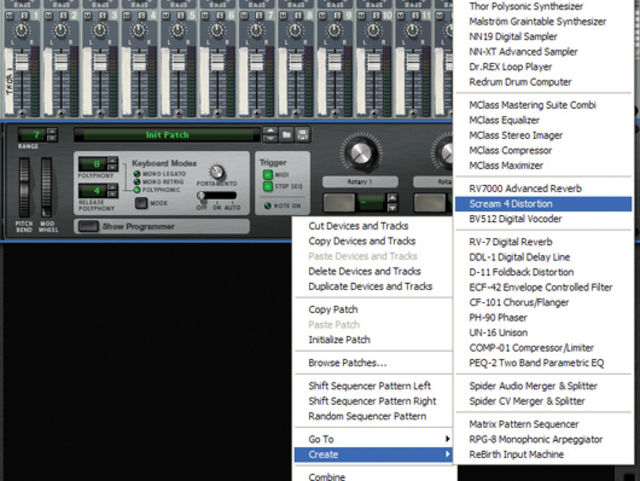
Task: Open the patch browser folder icon
Action: (287, 134)
